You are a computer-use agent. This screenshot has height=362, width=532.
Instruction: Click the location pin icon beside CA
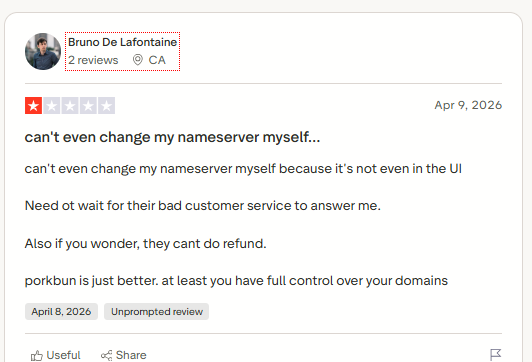137,60
